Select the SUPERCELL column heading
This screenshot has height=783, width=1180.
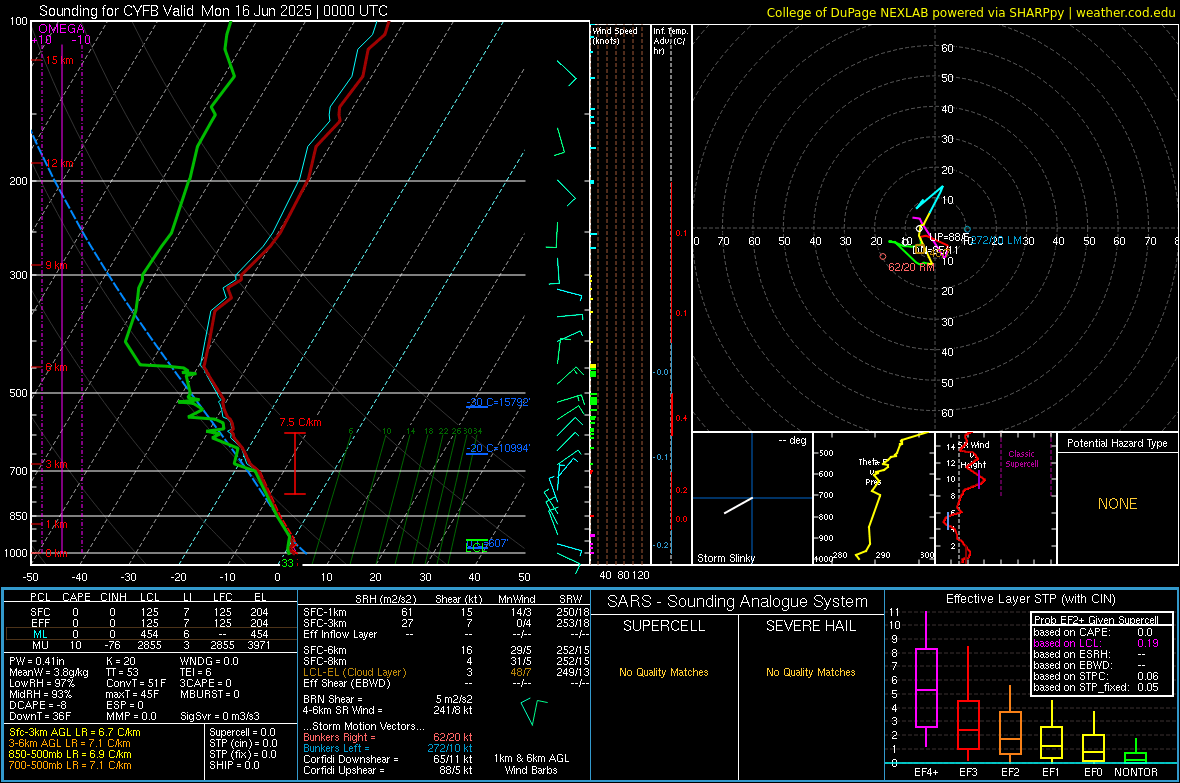[x=664, y=626]
